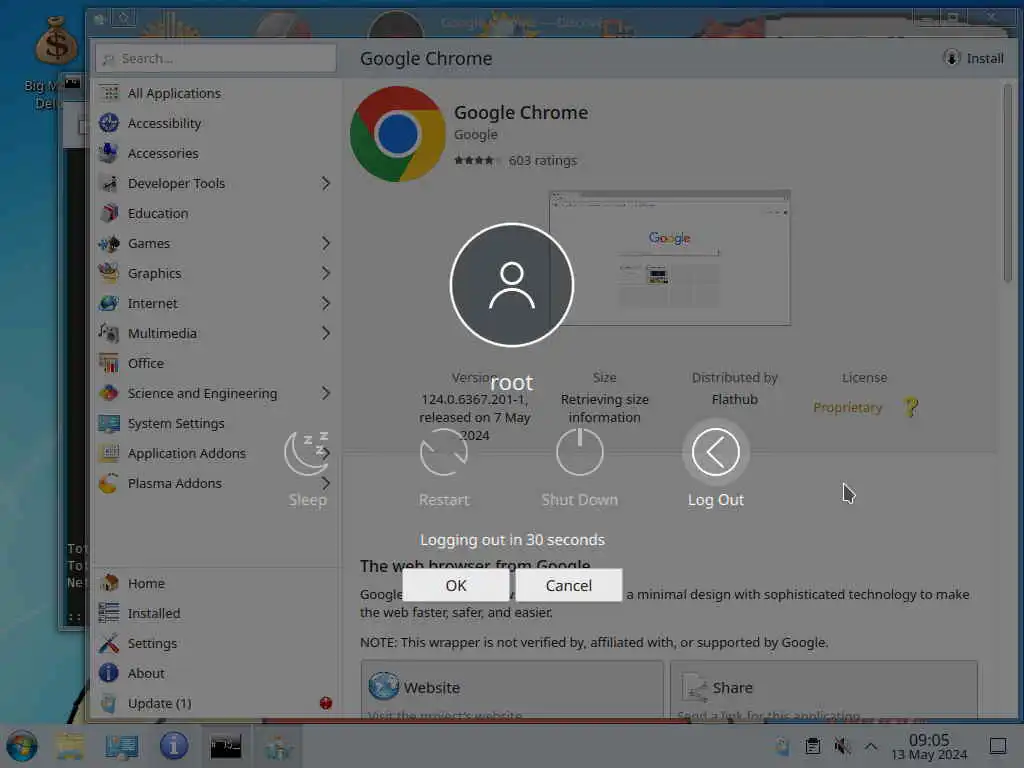The image size is (1024, 768).
Task: Click the red update notification badge
Action: [x=326, y=703]
